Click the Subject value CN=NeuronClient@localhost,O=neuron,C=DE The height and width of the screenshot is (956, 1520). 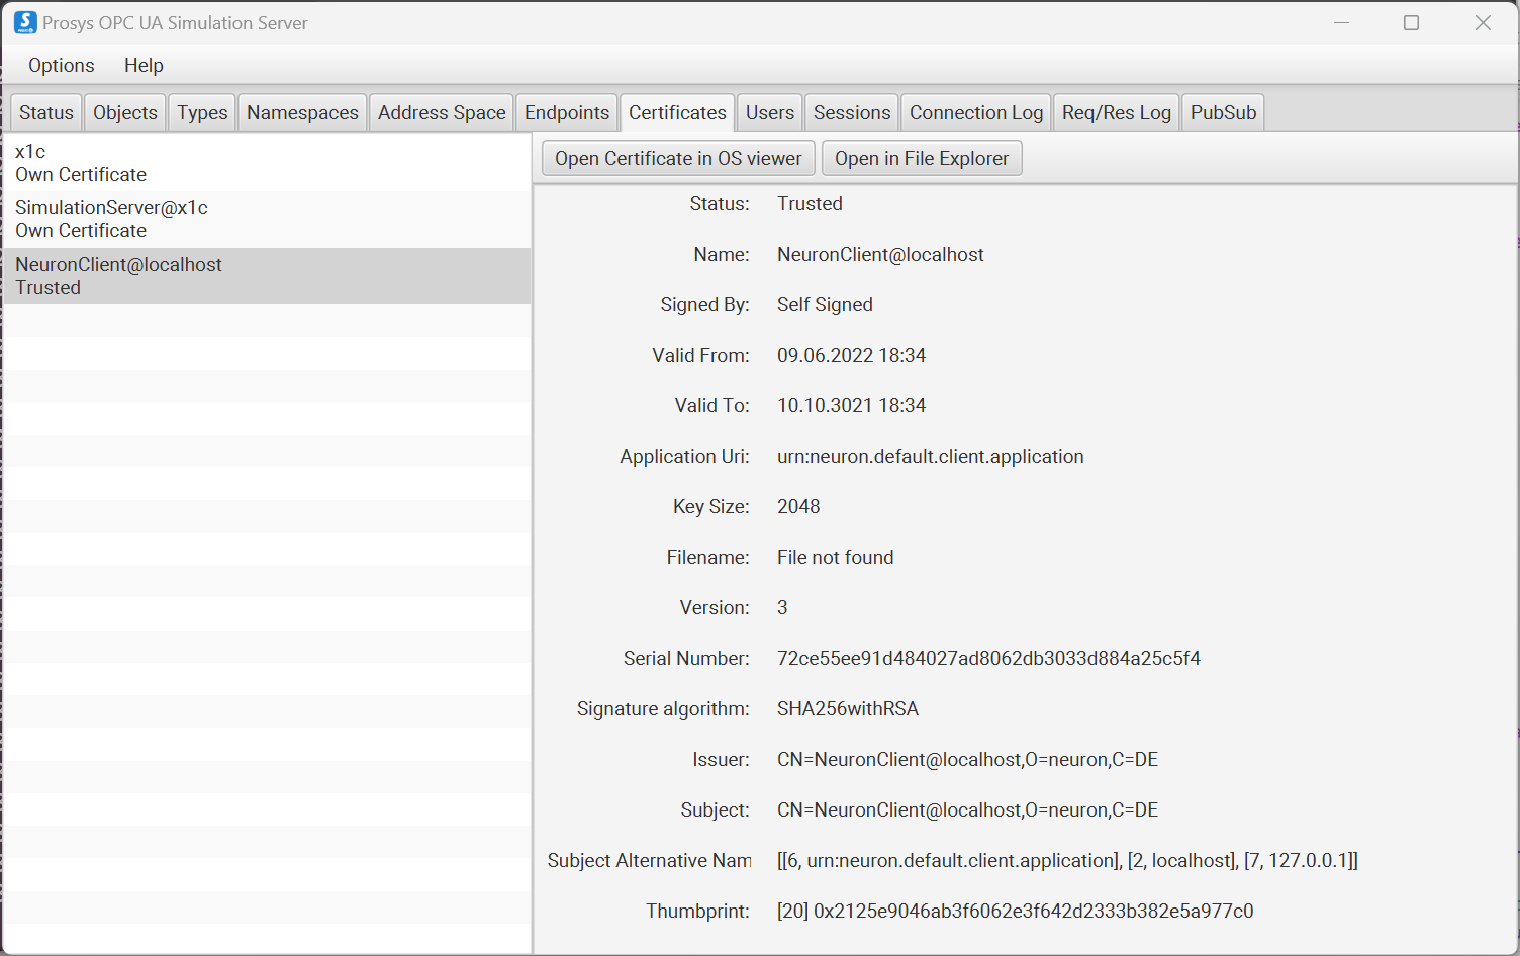pos(967,810)
